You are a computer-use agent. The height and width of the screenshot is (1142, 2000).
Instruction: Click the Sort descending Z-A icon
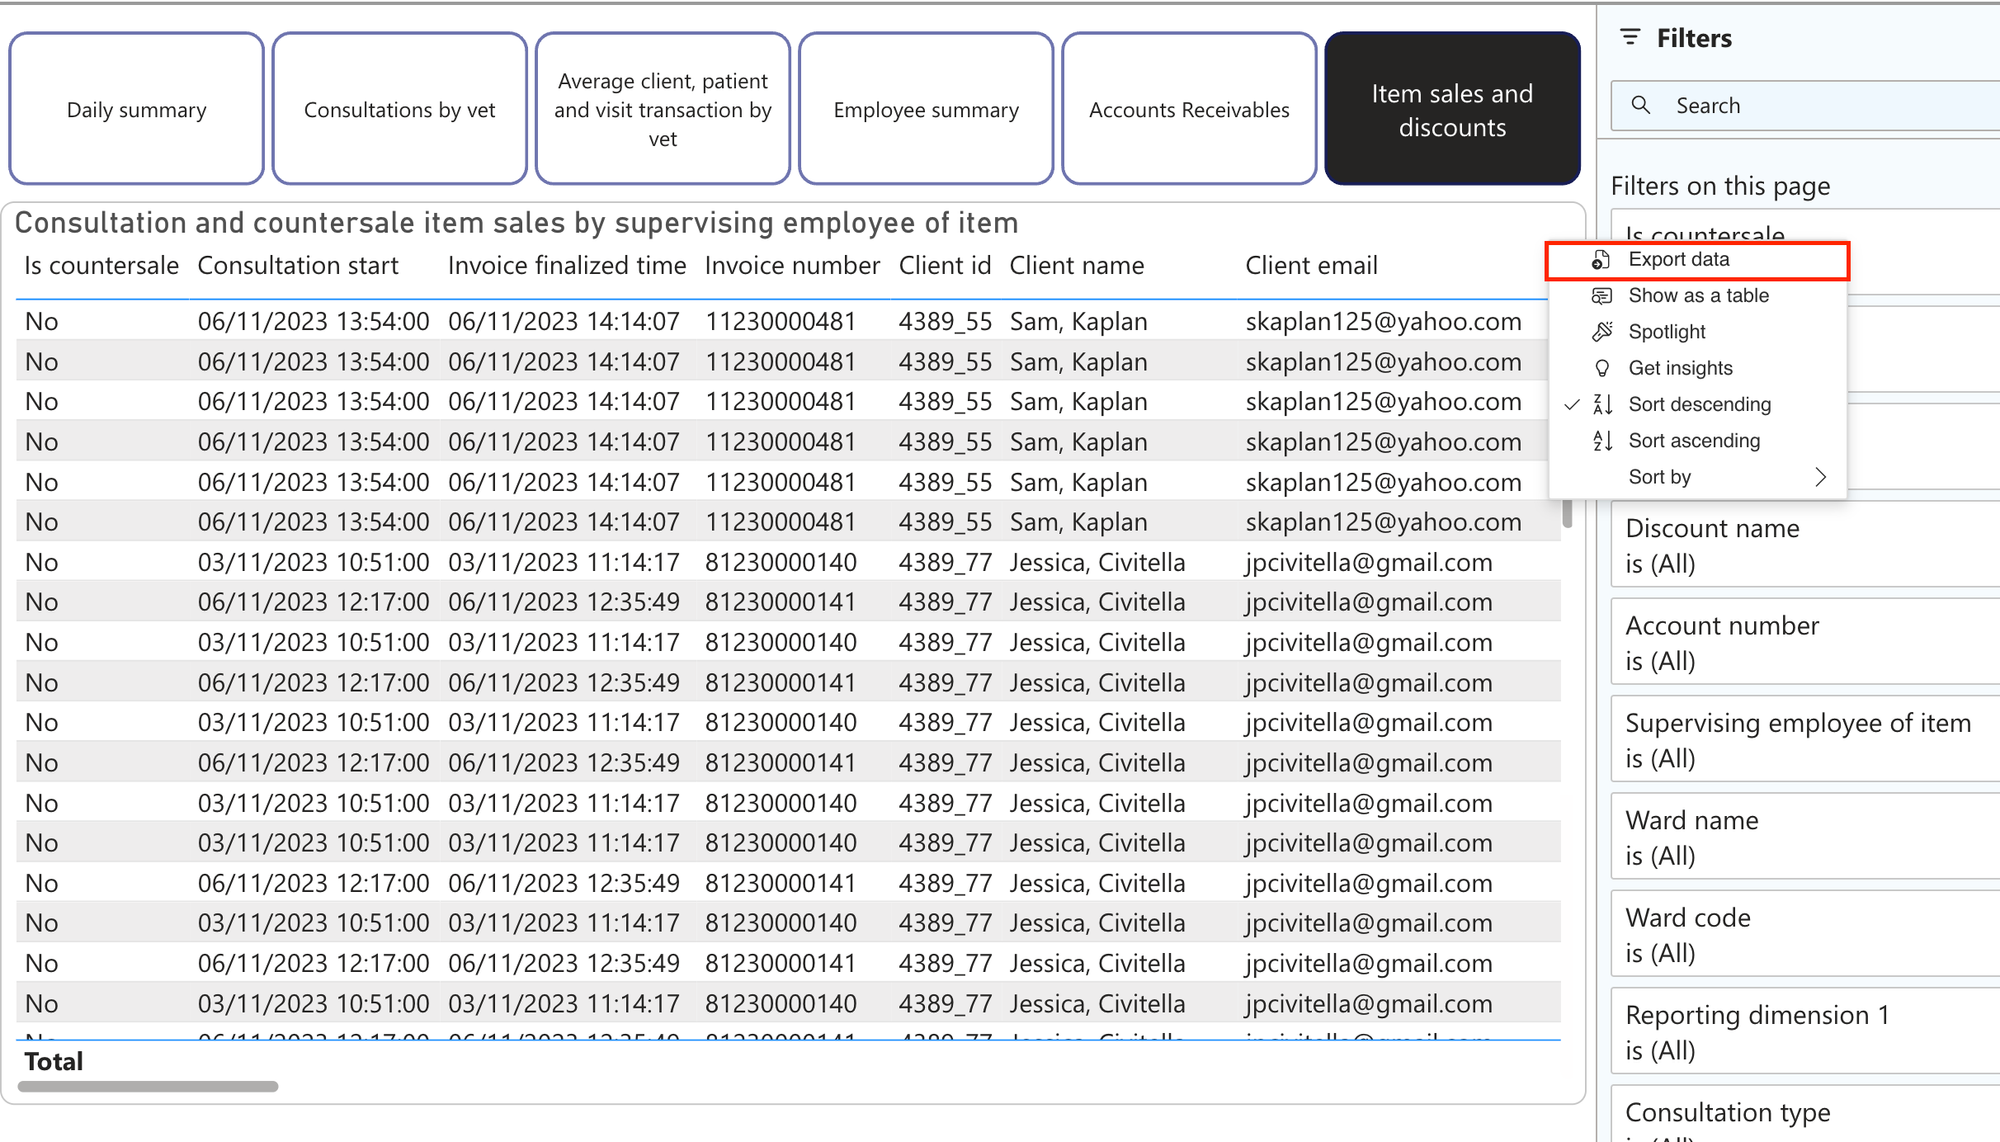[x=1603, y=404]
